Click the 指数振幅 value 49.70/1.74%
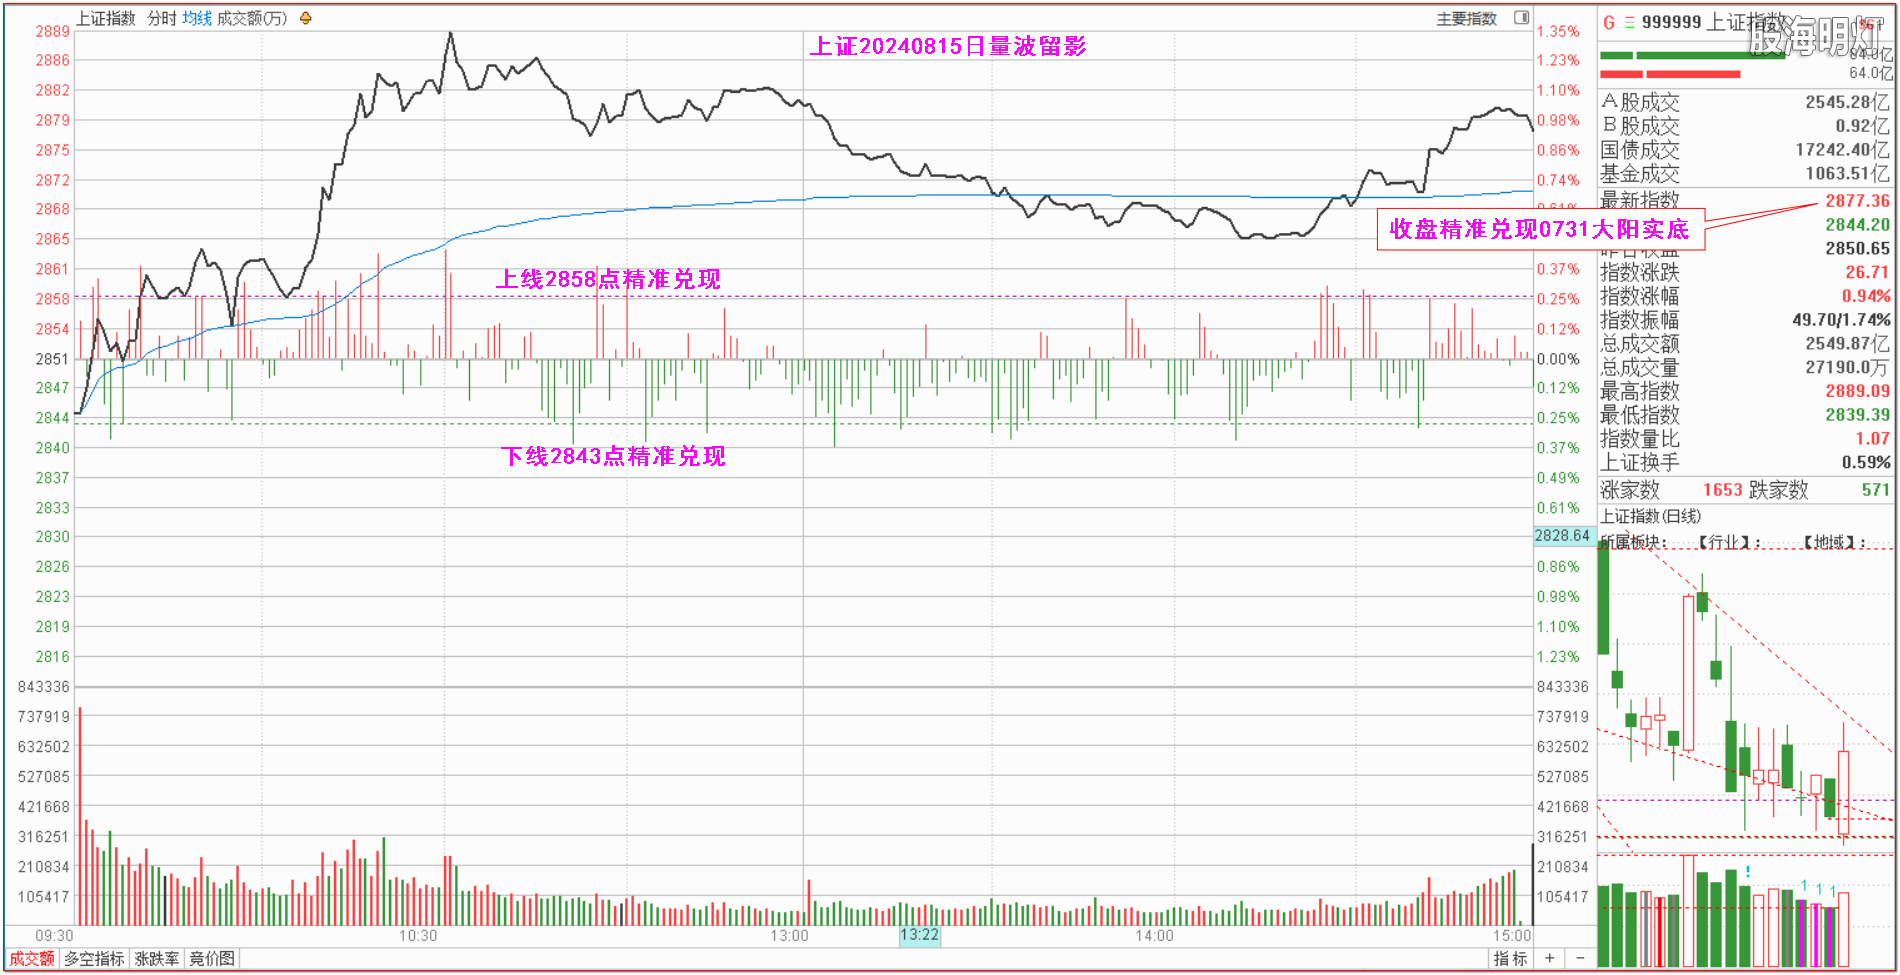Image resolution: width=1900 pixels, height=975 pixels. 1841,320
